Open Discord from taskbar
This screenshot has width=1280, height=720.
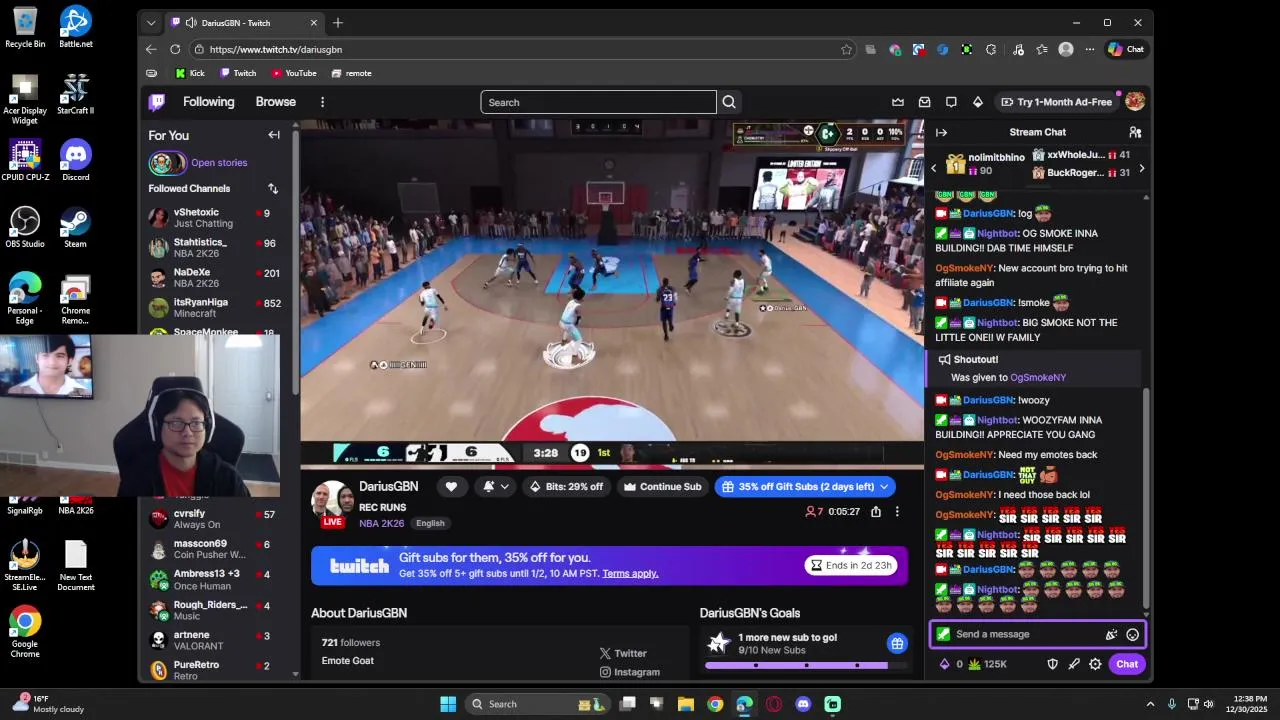point(803,704)
